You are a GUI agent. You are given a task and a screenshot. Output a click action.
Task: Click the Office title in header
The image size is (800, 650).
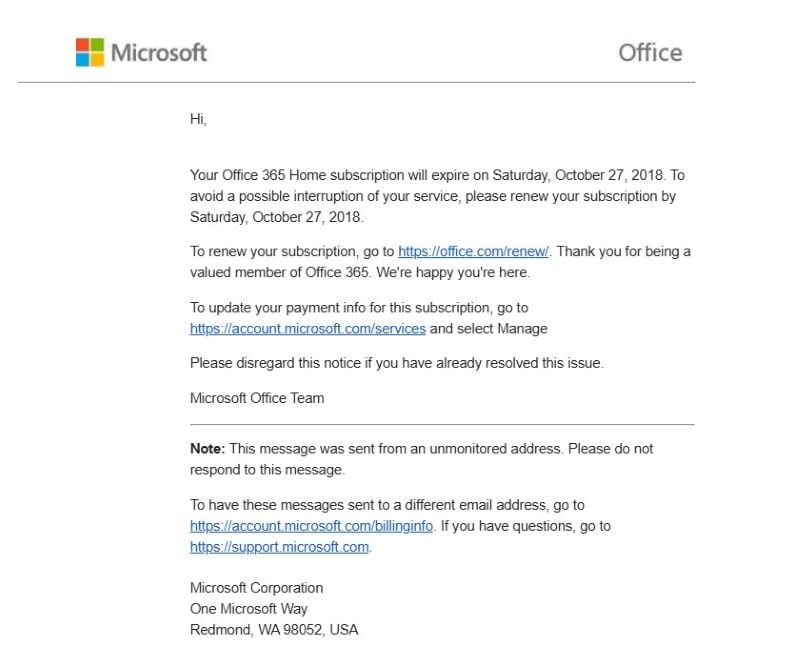650,52
